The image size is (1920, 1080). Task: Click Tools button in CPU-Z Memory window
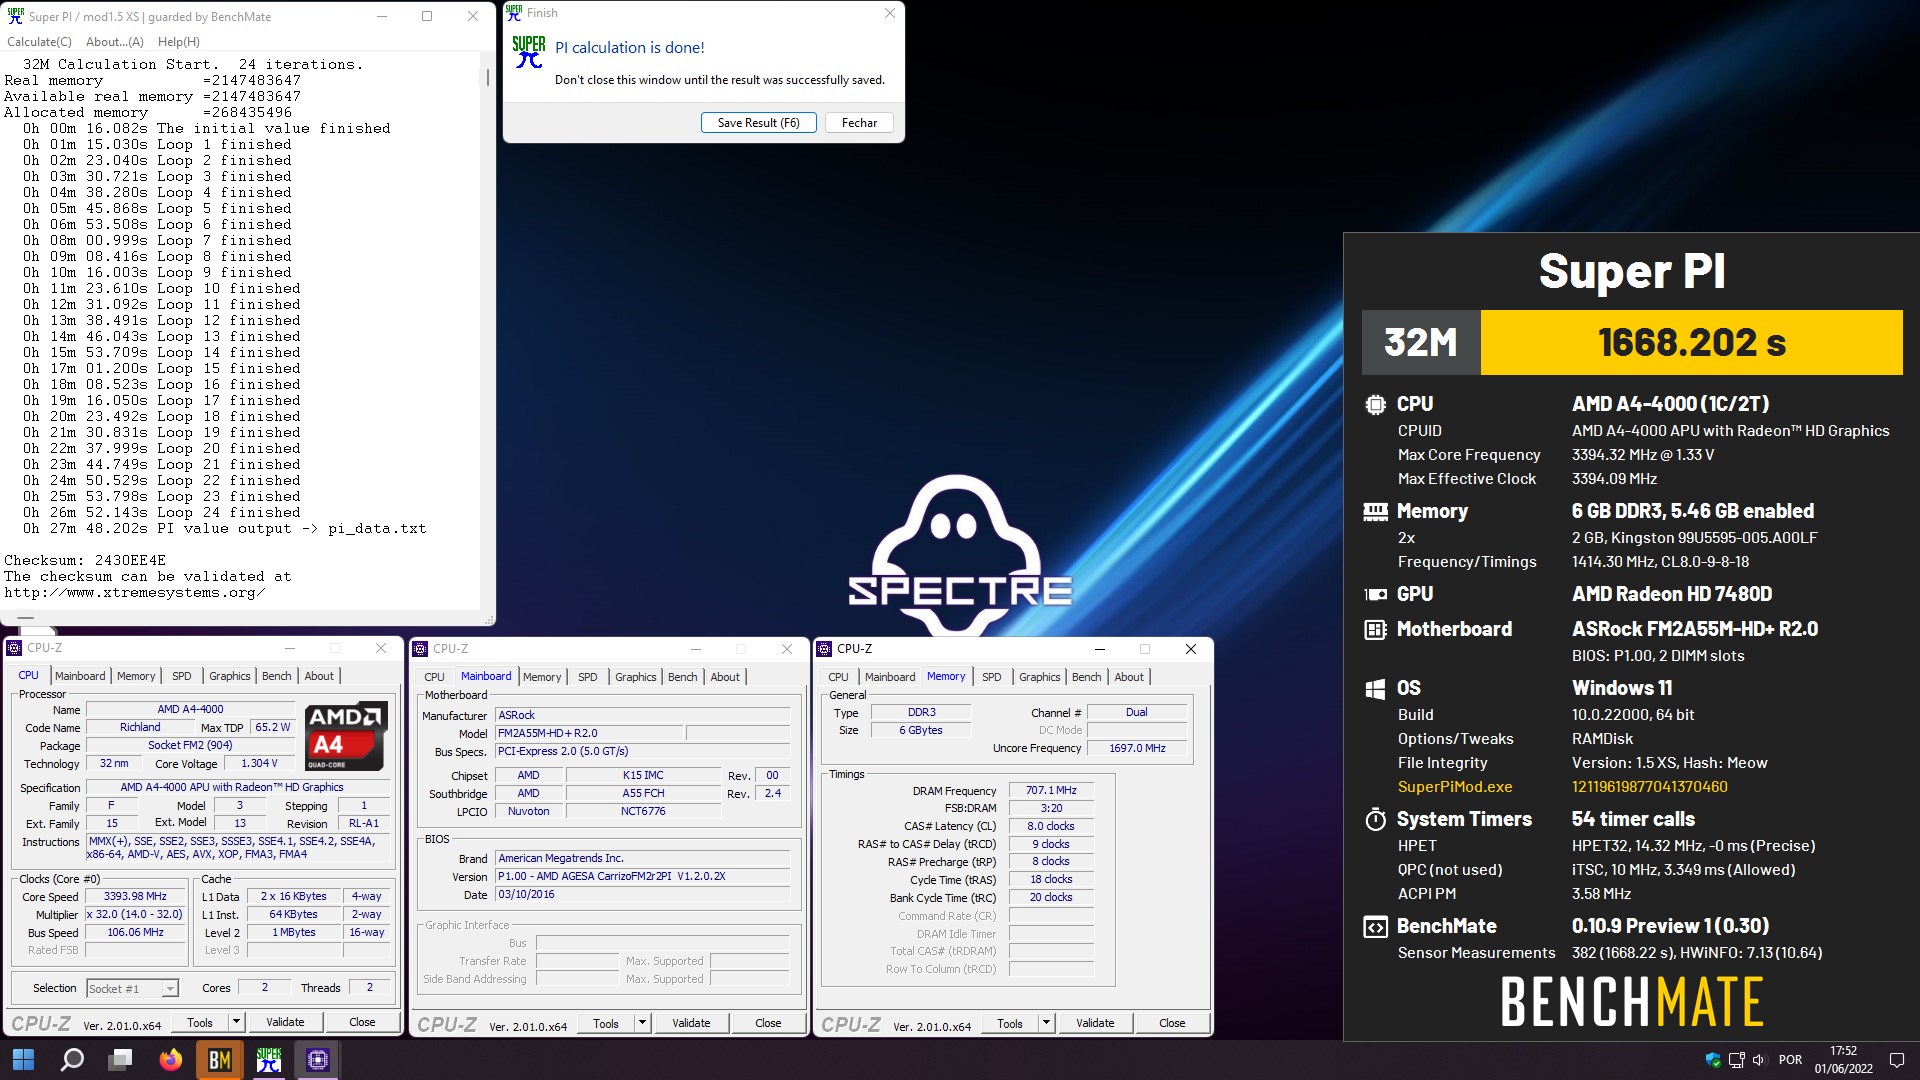(1010, 1023)
